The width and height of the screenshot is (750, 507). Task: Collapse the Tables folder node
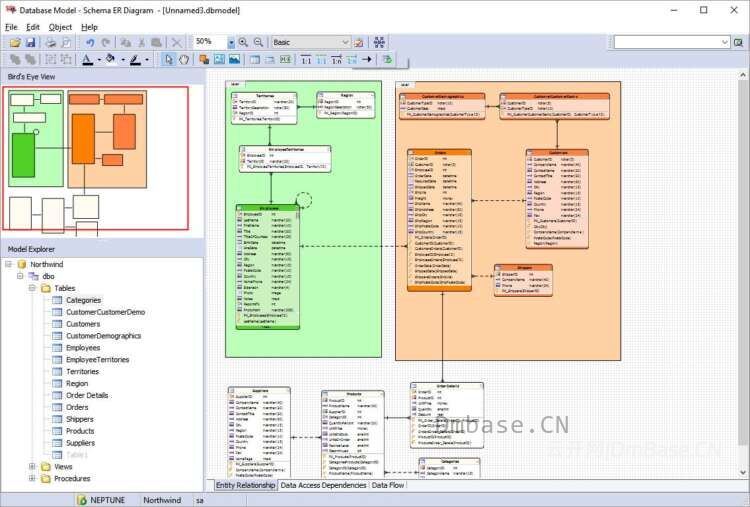click(x=32, y=288)
